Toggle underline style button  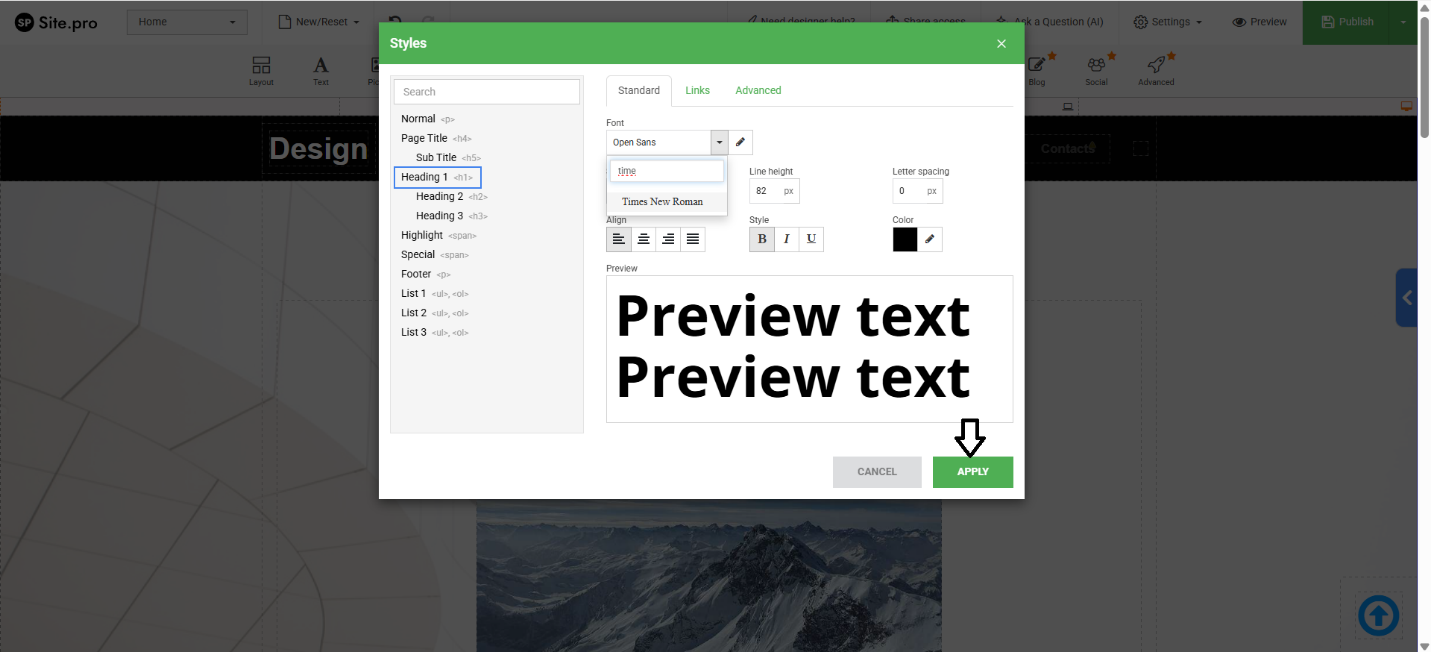(811, 239)
